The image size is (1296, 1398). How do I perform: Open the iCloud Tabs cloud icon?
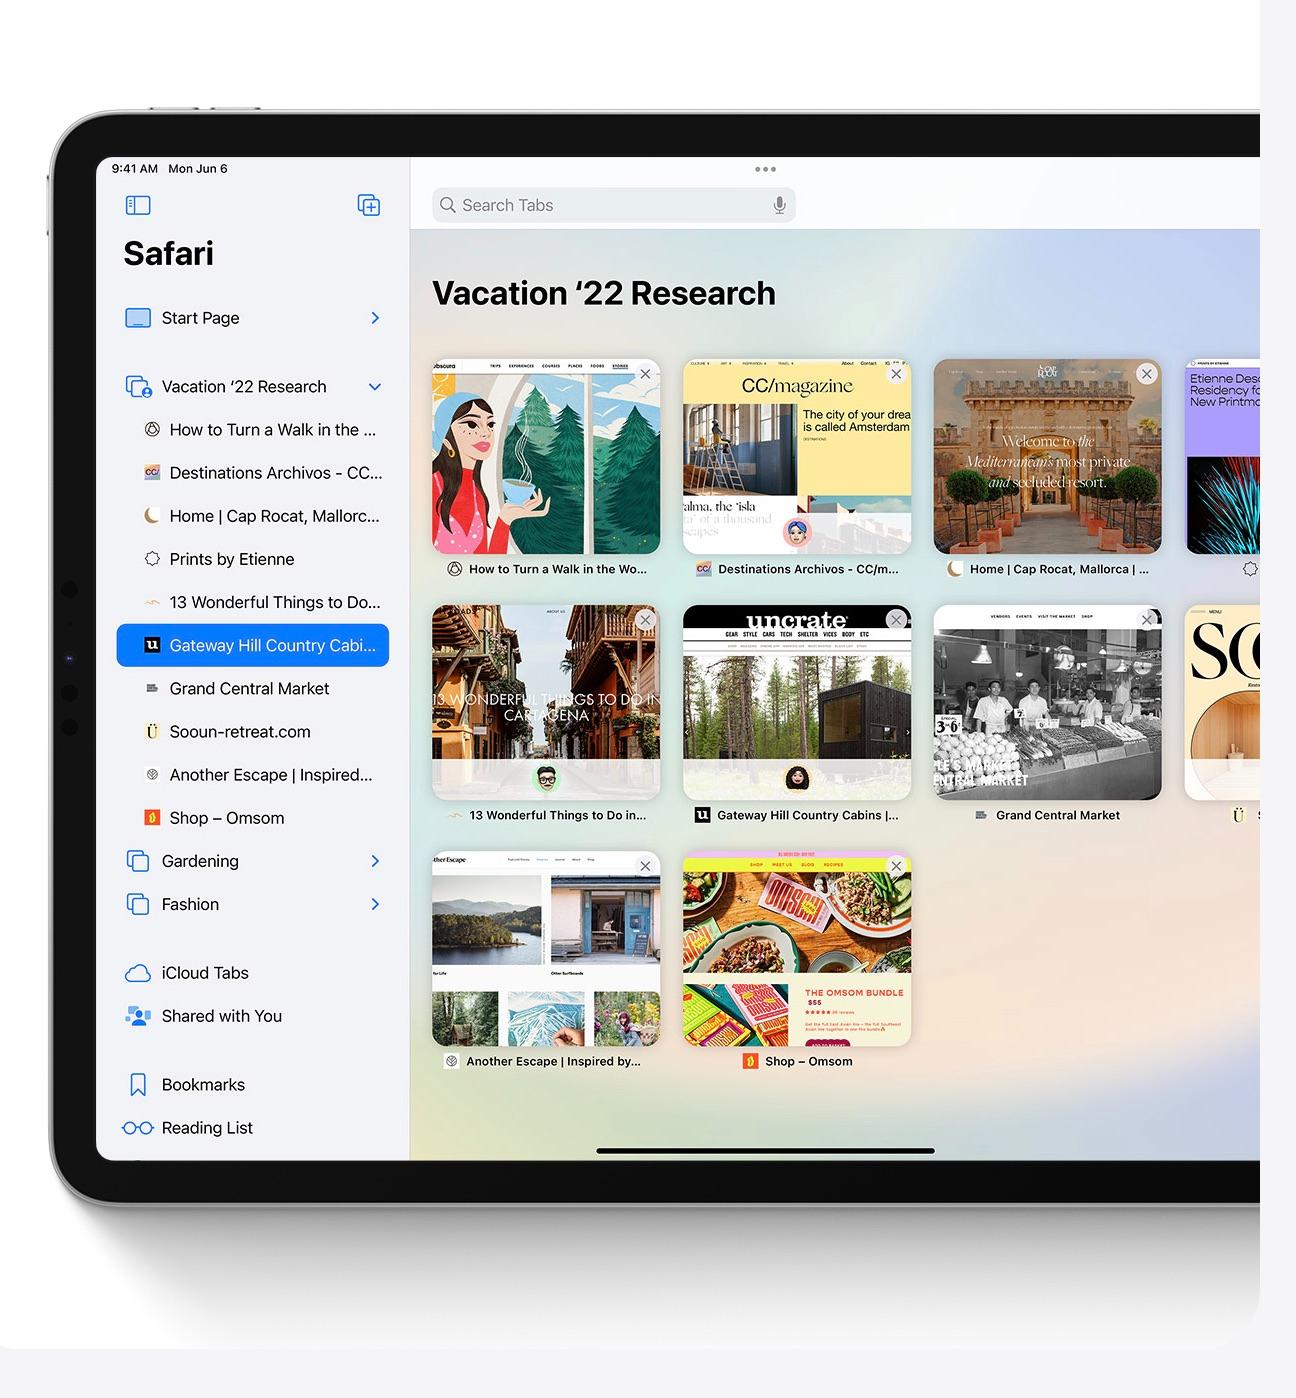[x=138, y=973]
